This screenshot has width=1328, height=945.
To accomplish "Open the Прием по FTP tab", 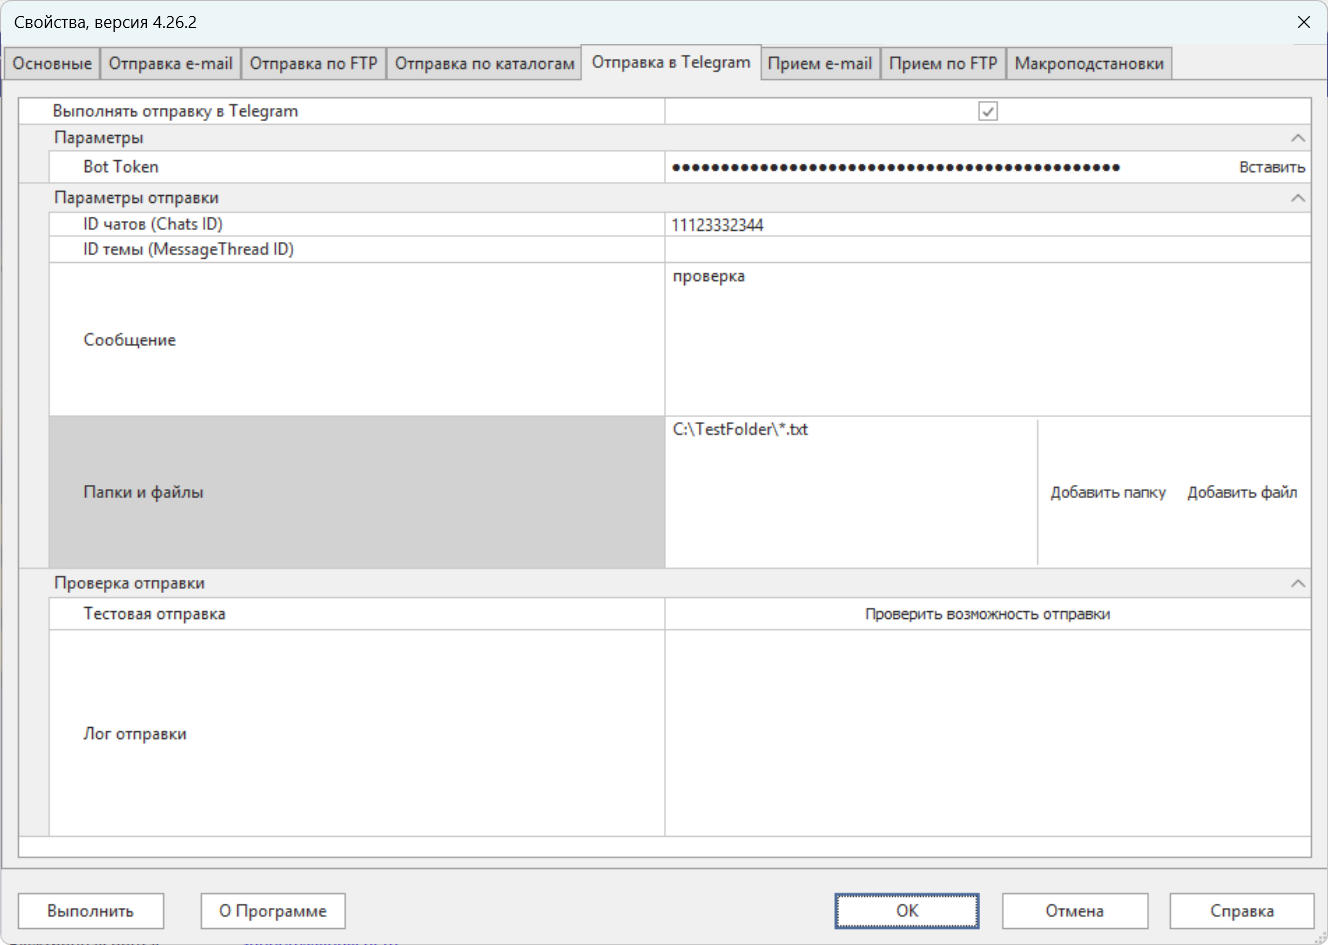I will (x=943, y=64).
